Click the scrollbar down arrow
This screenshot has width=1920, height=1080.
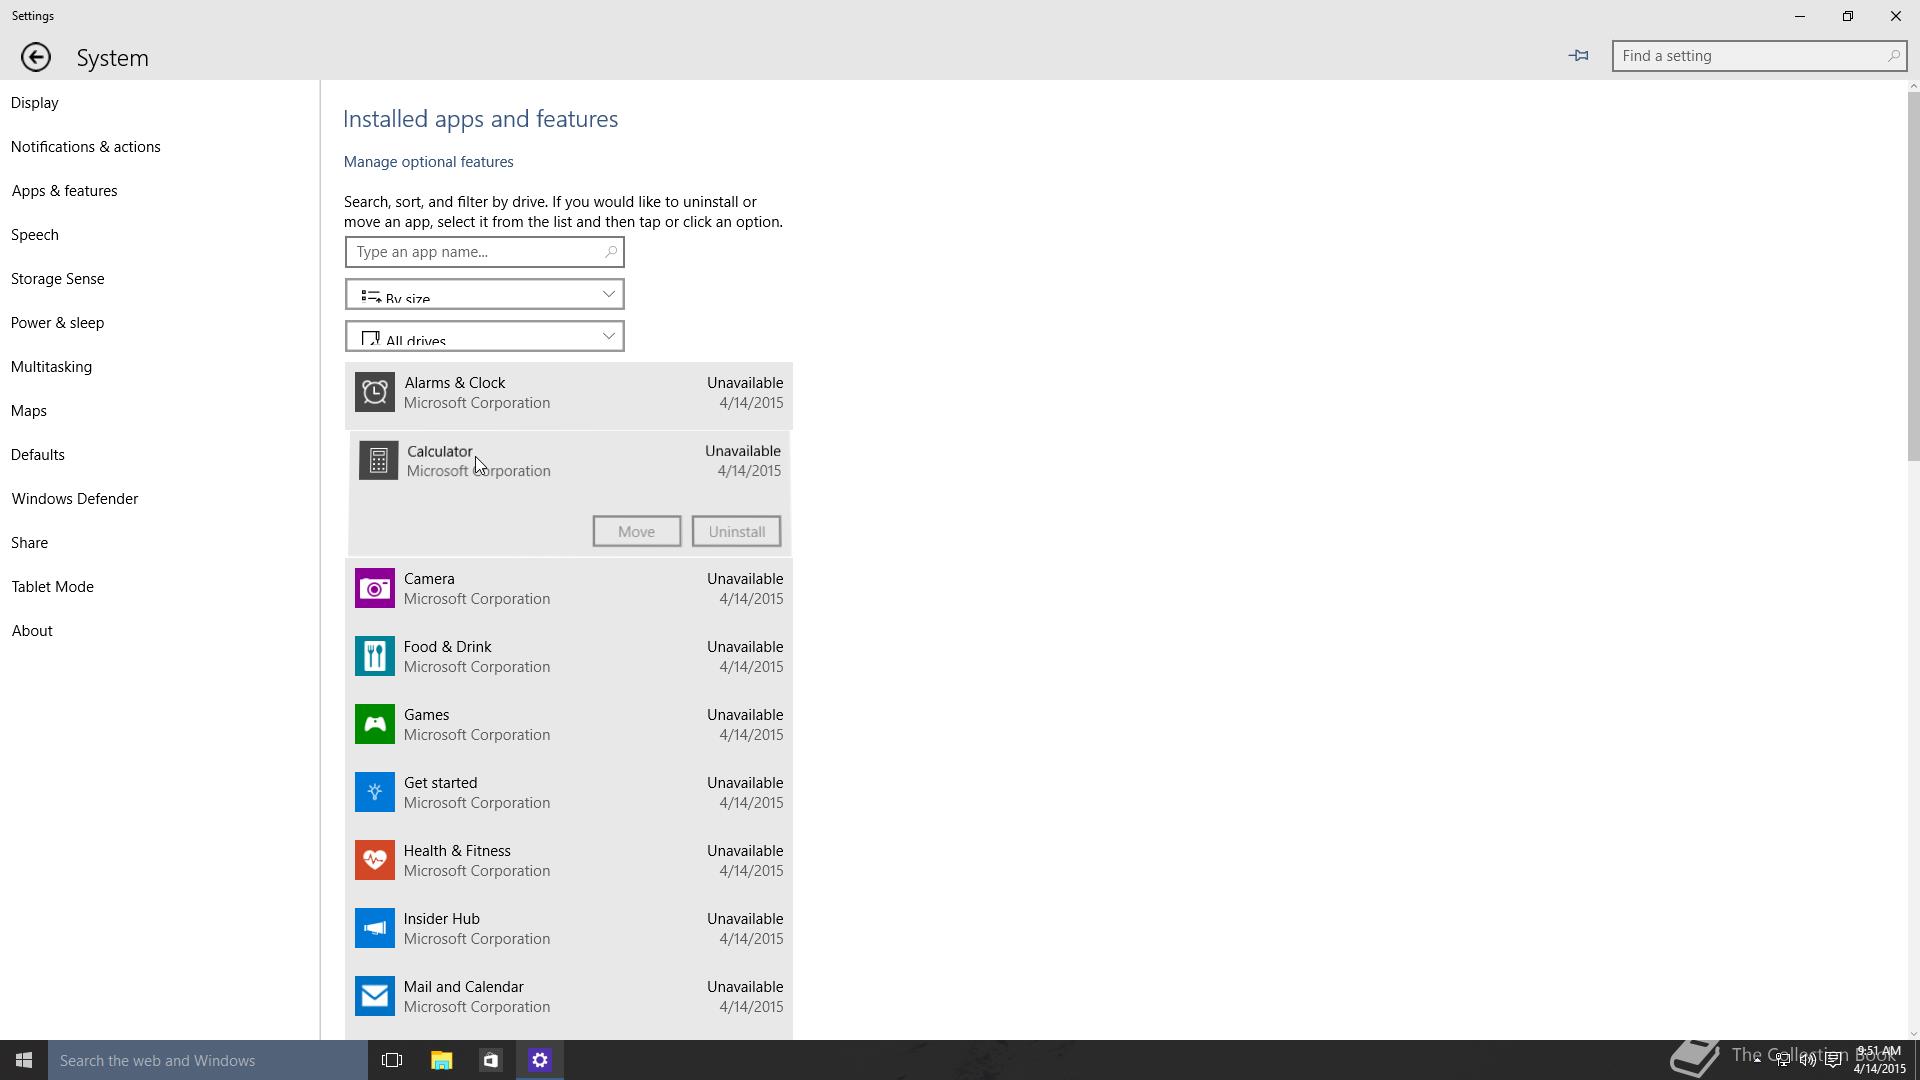tap(1913, 1034)
